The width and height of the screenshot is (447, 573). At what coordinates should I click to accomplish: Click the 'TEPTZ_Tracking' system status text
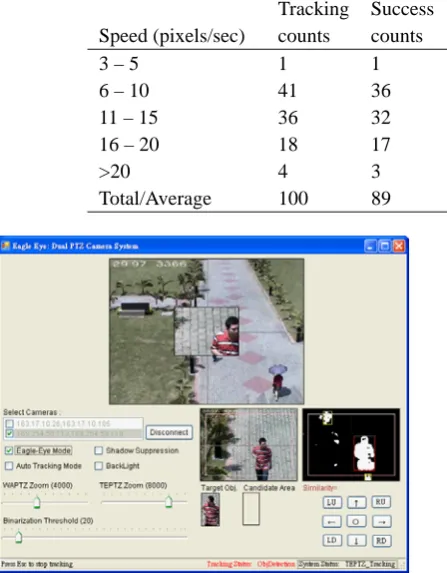point(370,564)
